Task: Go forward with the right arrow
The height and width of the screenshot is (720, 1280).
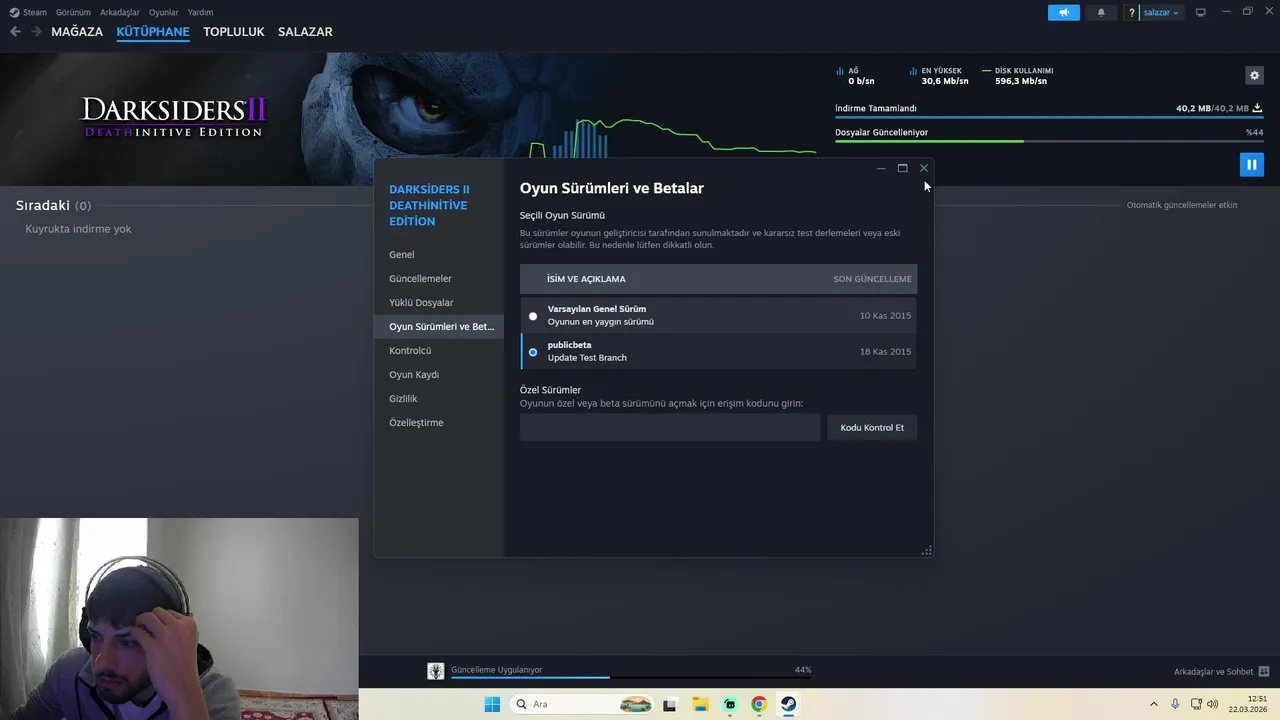Action: pyautogui.click(x=37, y=31)
